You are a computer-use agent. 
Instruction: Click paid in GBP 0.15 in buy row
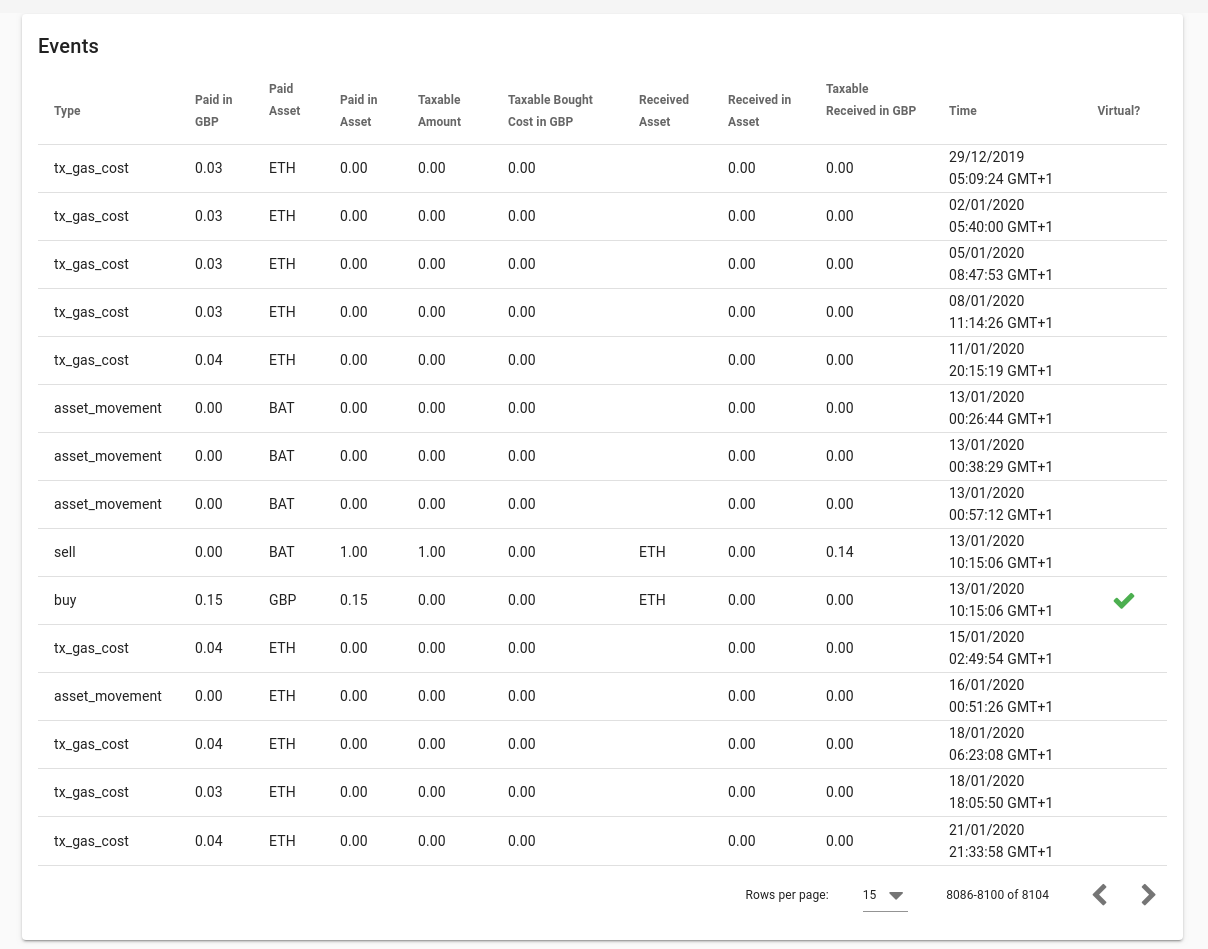pos(209,600)
